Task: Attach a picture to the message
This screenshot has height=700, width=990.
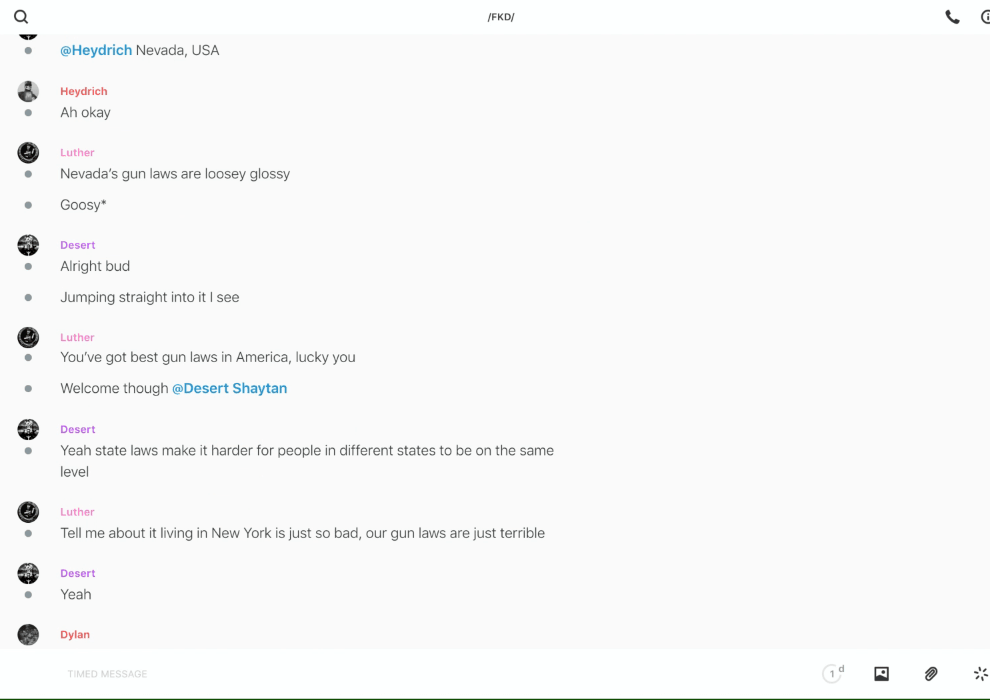Action: [881, 674]
